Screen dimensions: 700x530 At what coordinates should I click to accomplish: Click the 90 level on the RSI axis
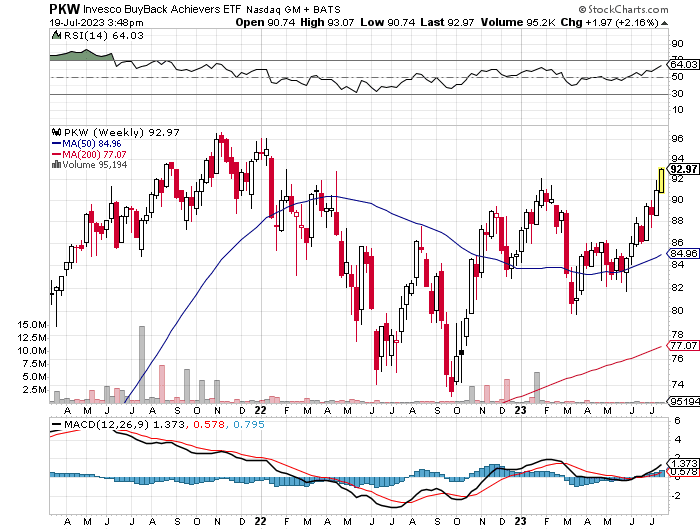pyautogui.click(x=677, y=43)
